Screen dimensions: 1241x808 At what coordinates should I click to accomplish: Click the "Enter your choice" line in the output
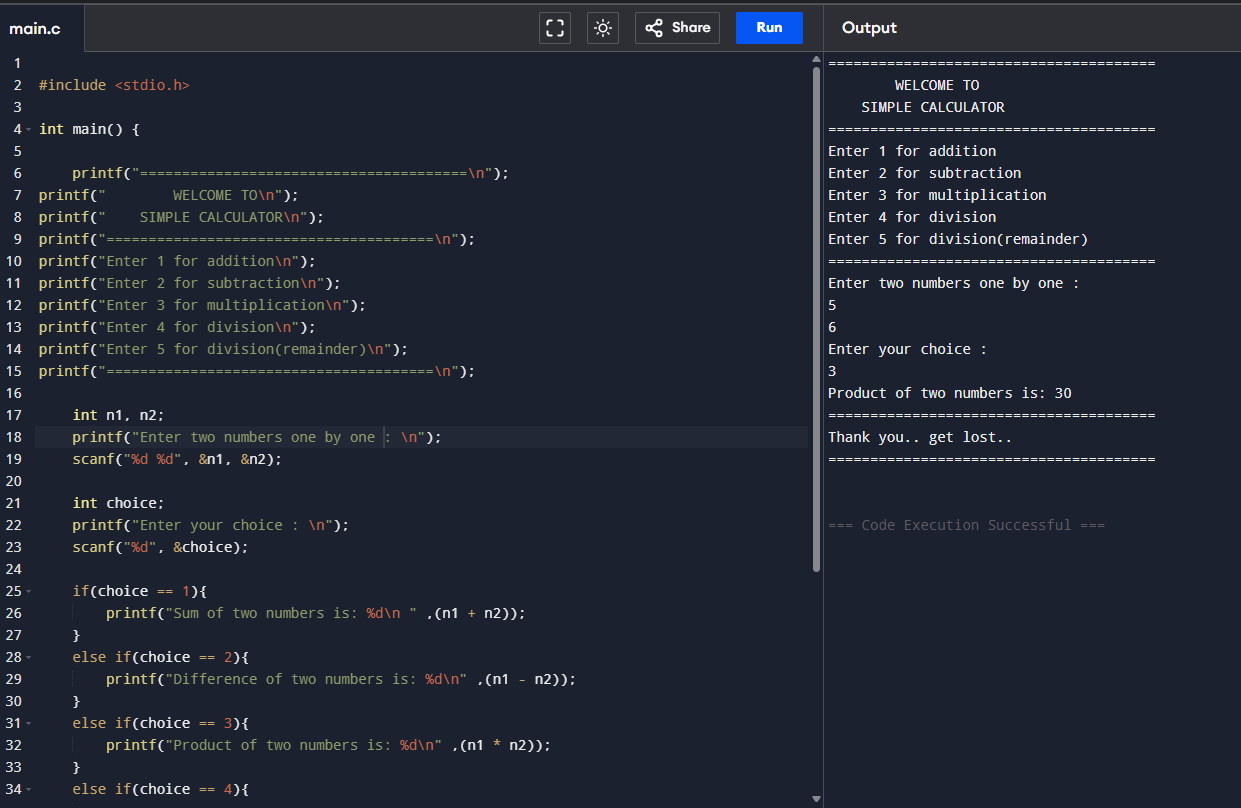tap(907, 349)
